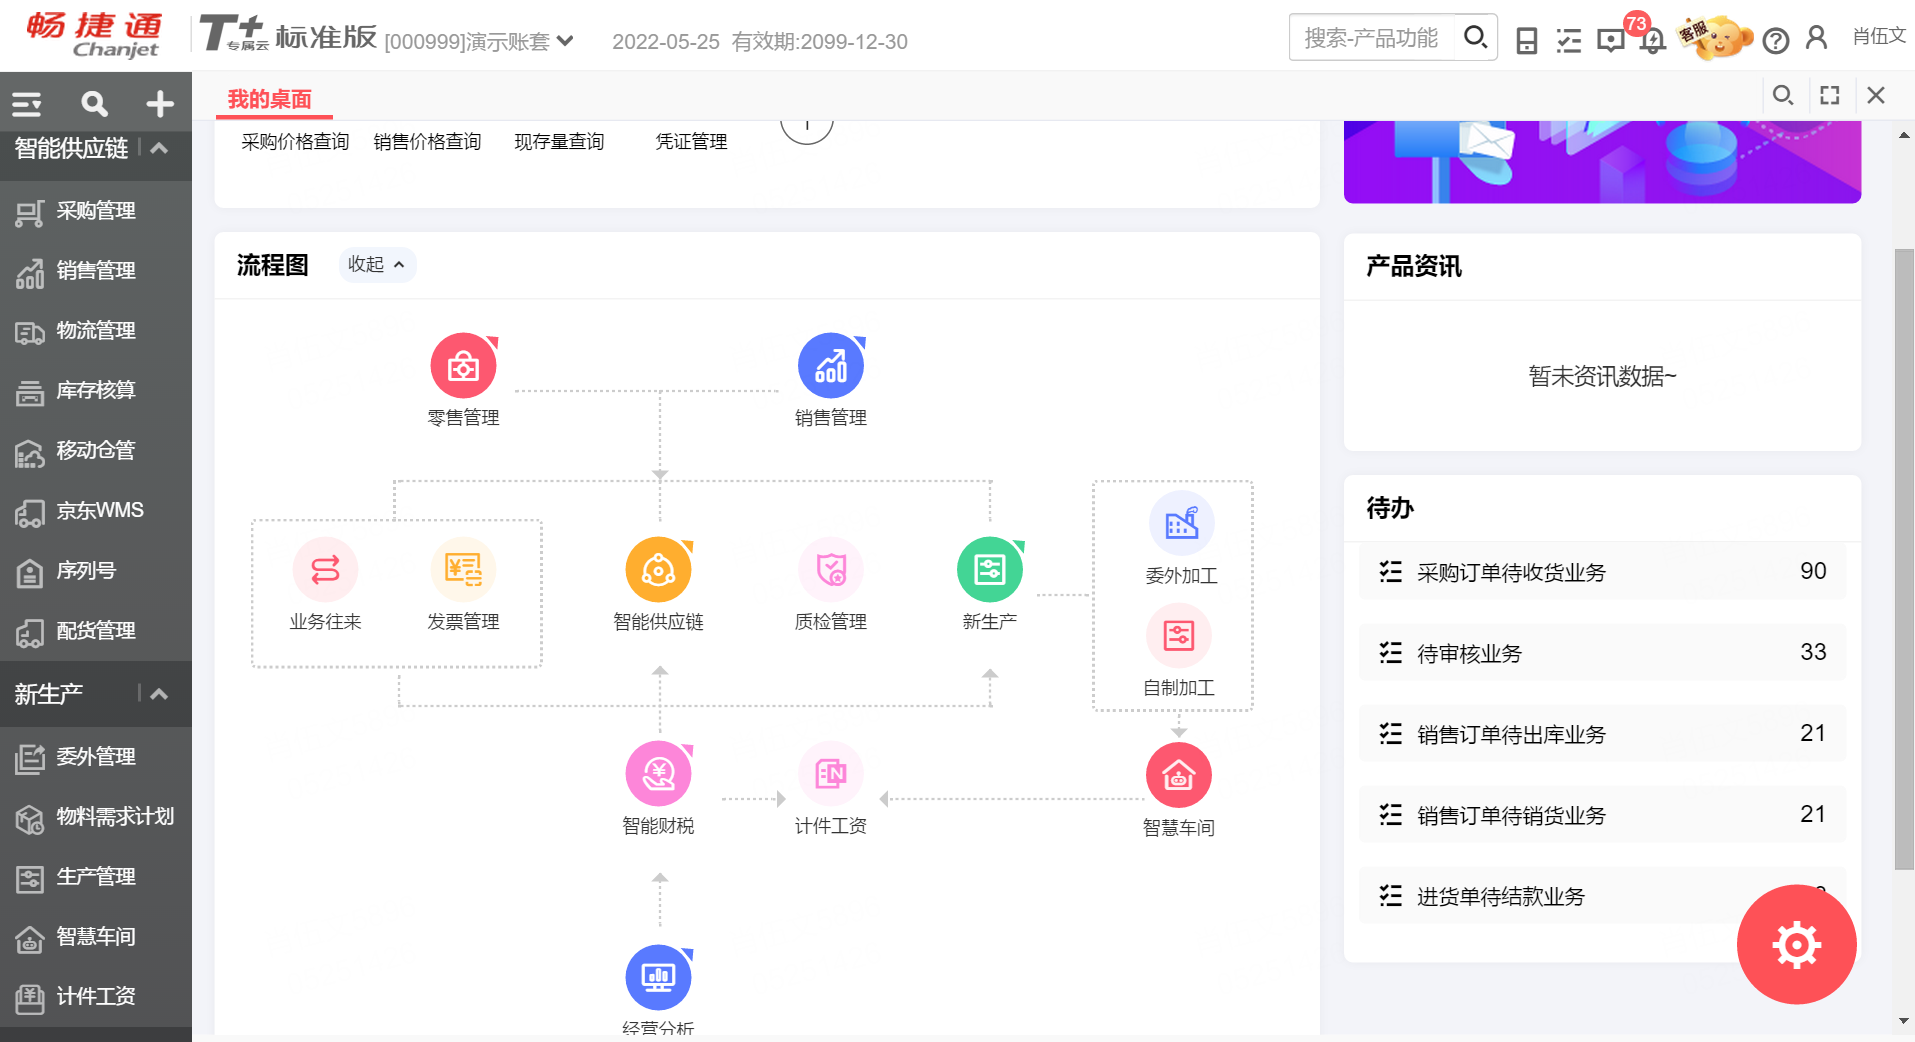Open the sidebar search magnifier icon
Screen dimensions: 1915x1042
click(93, 103)
